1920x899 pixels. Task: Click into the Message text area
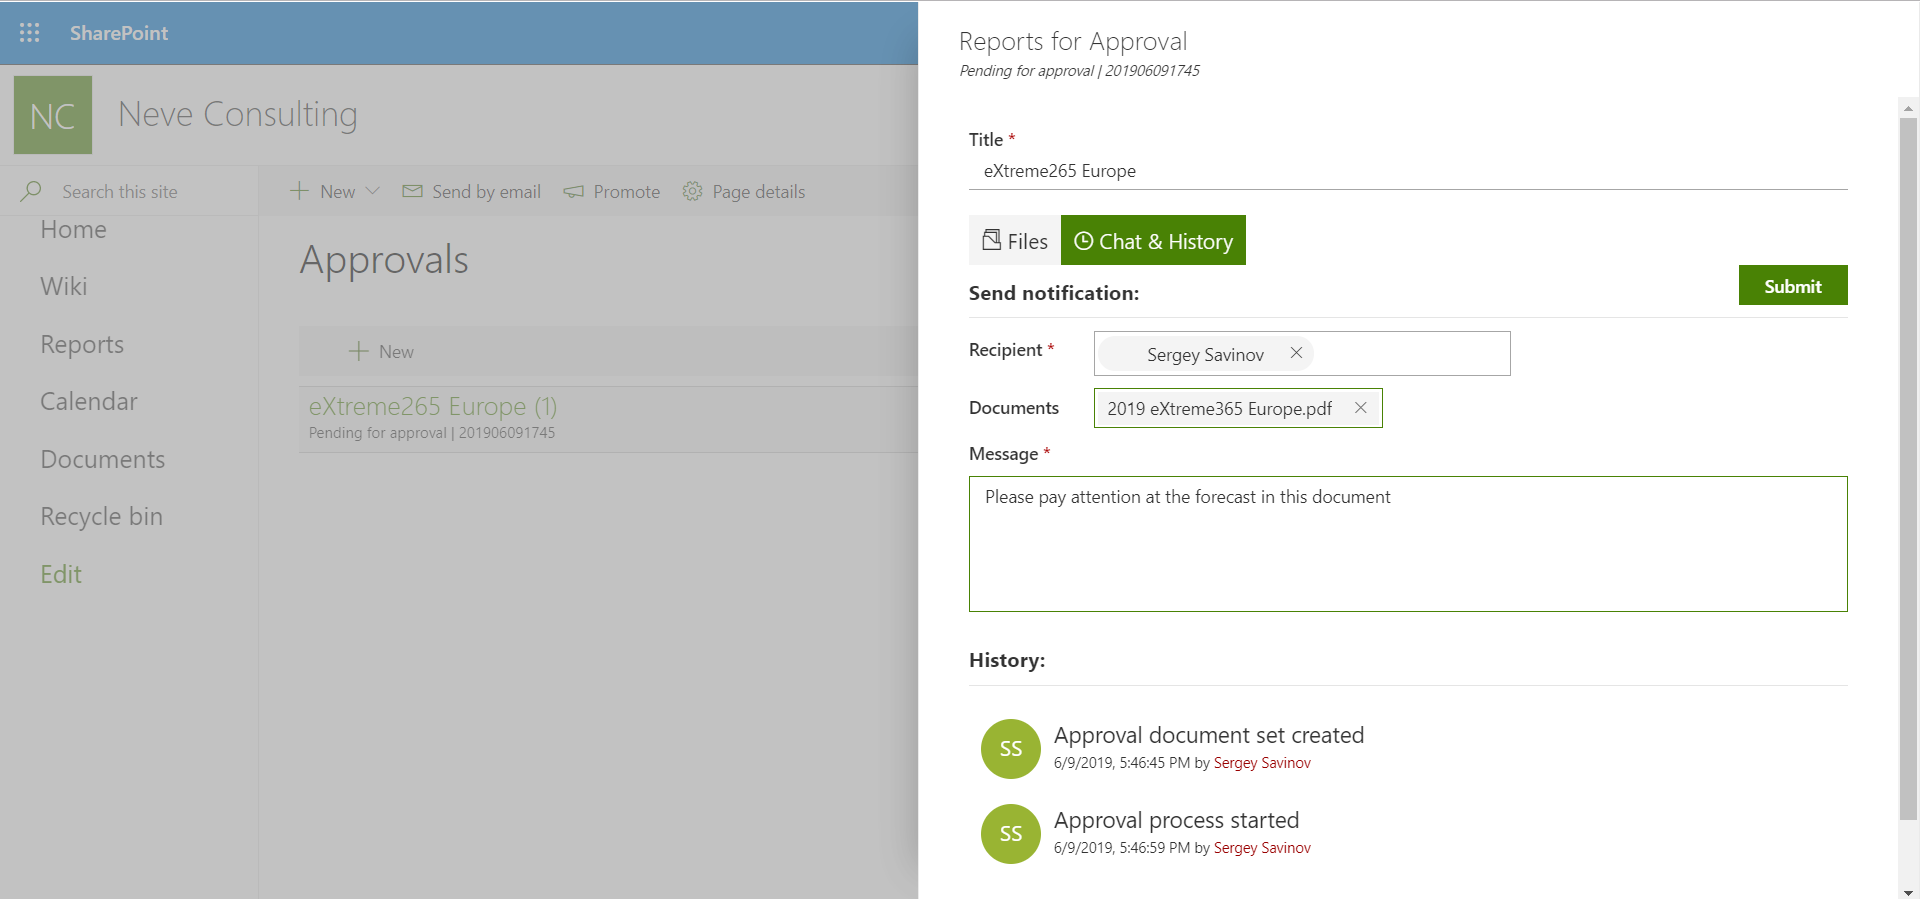click(1408, 544)
